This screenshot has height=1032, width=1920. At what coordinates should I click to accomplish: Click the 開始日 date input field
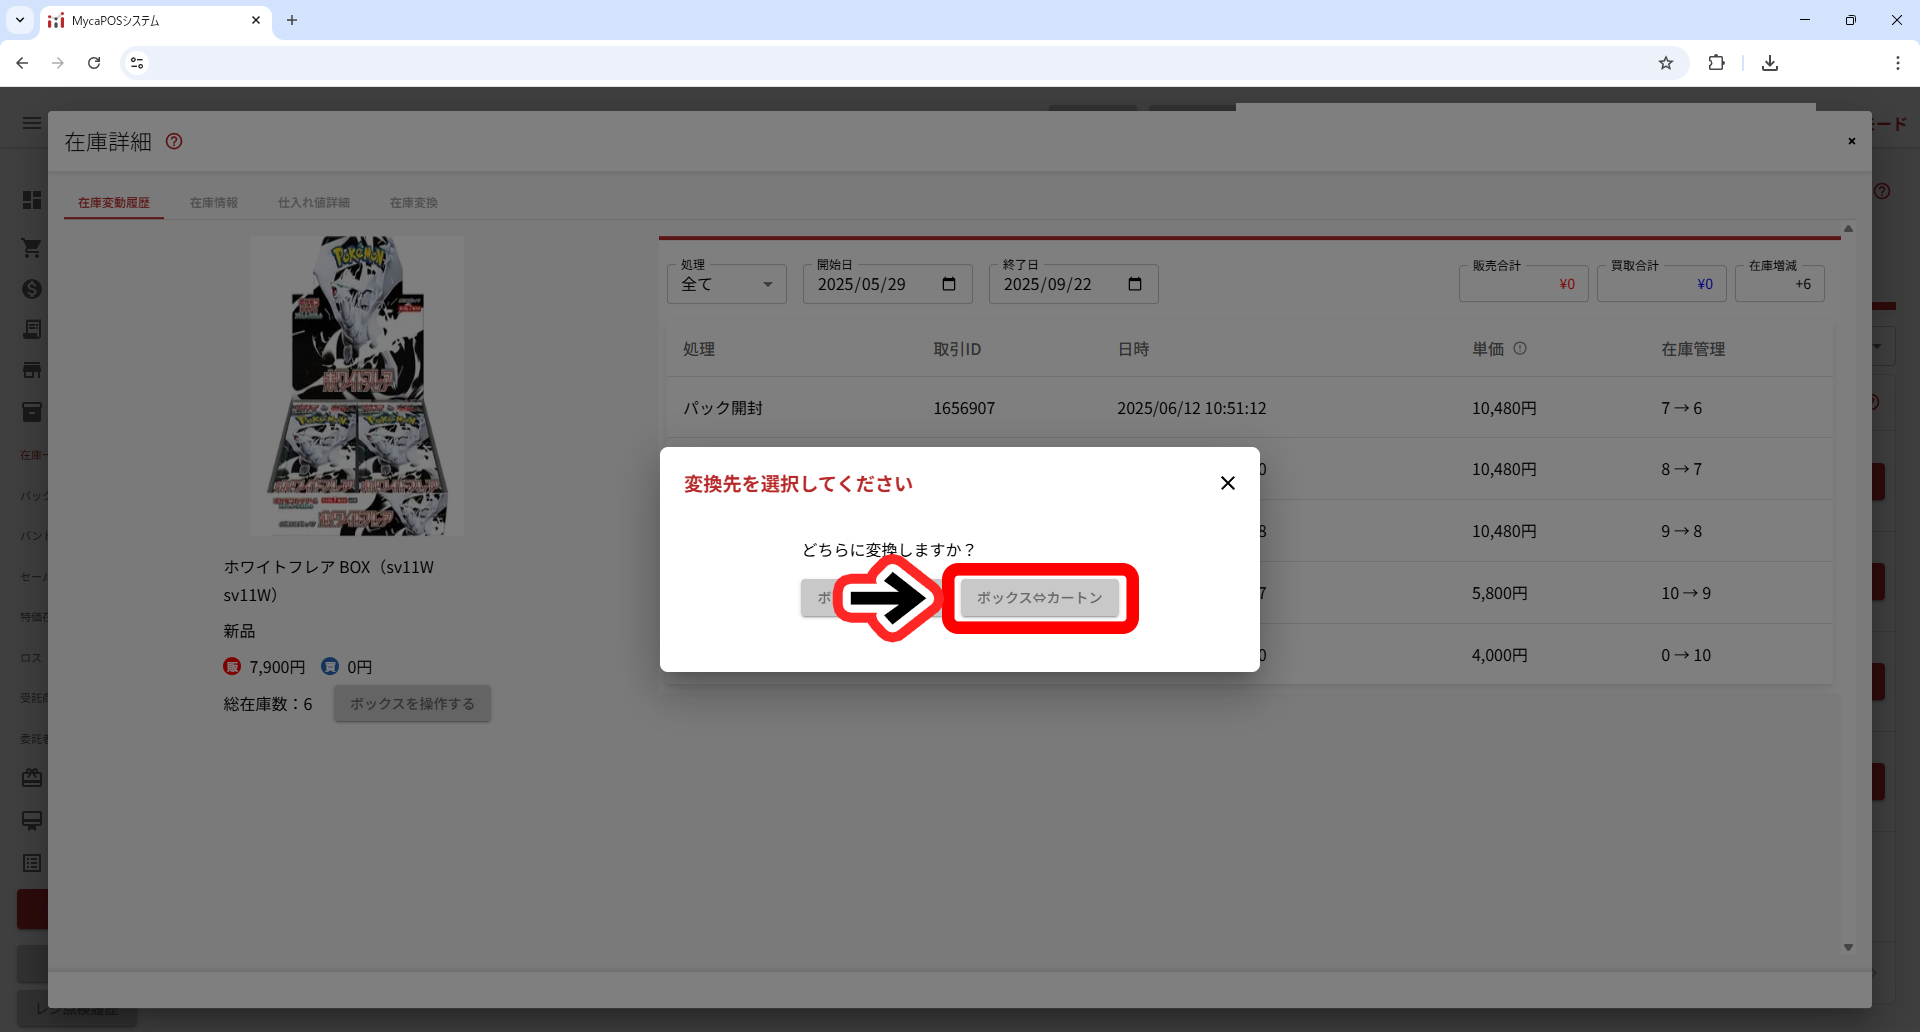[x=870, y=285]
